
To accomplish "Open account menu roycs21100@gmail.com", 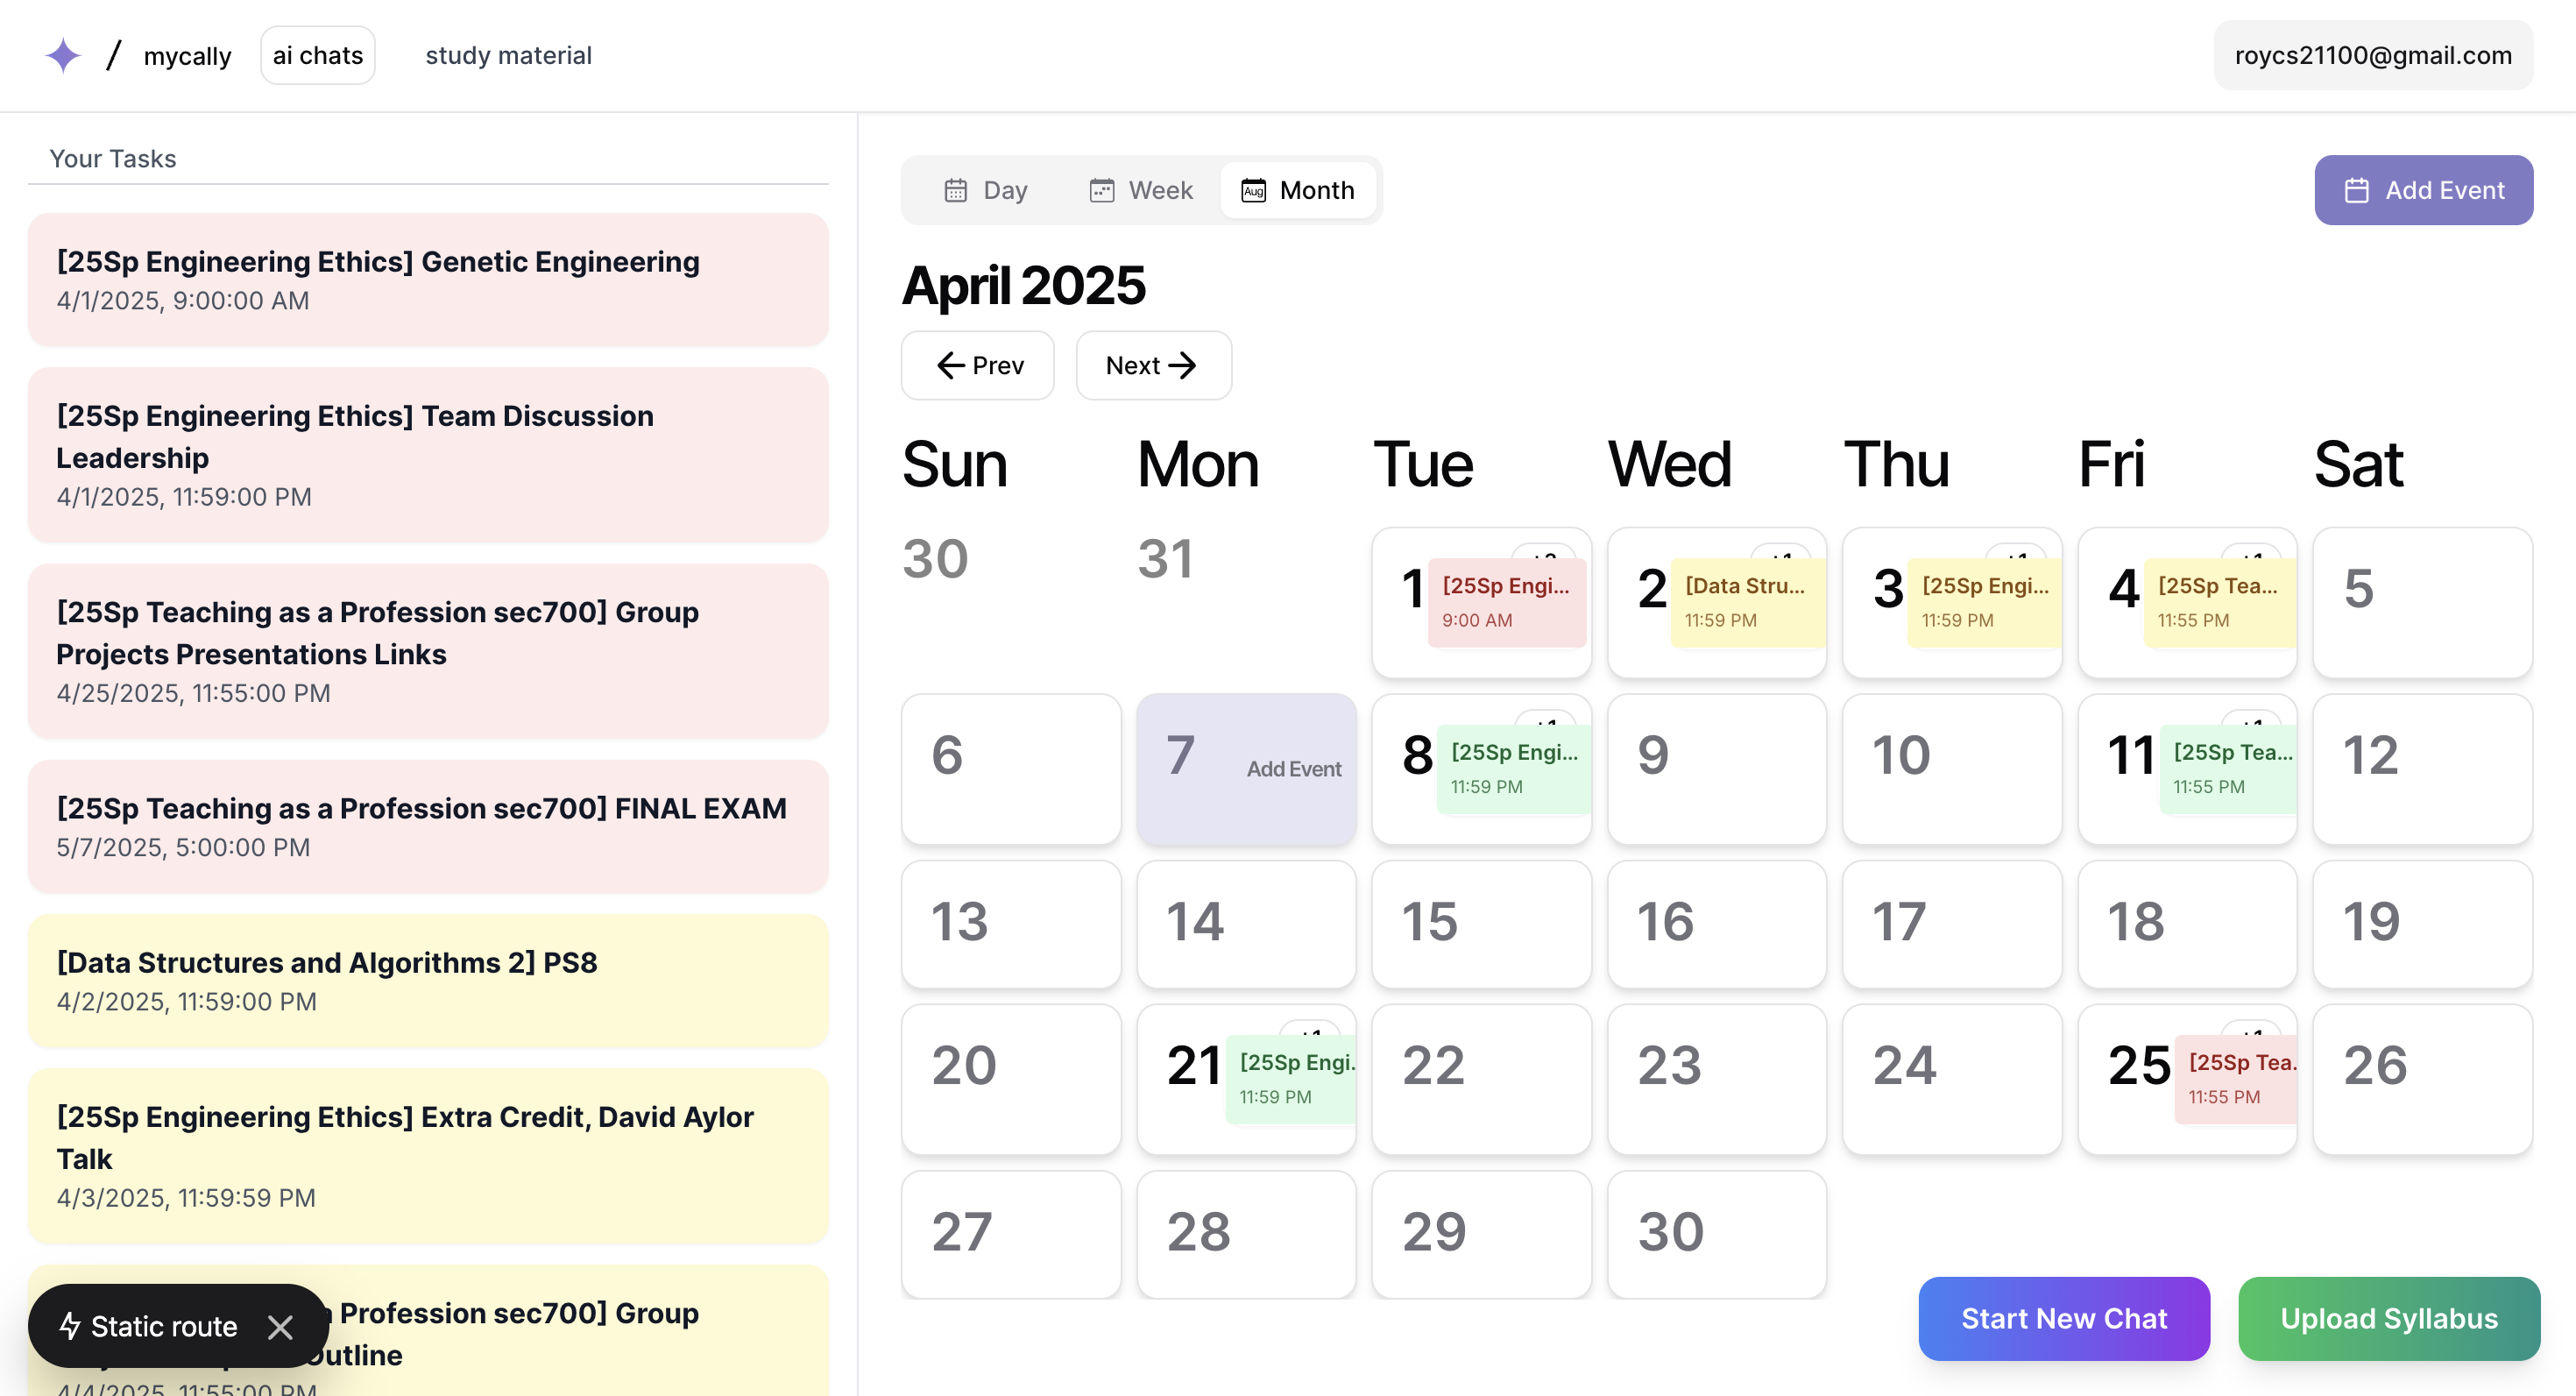I will 2372,55.
